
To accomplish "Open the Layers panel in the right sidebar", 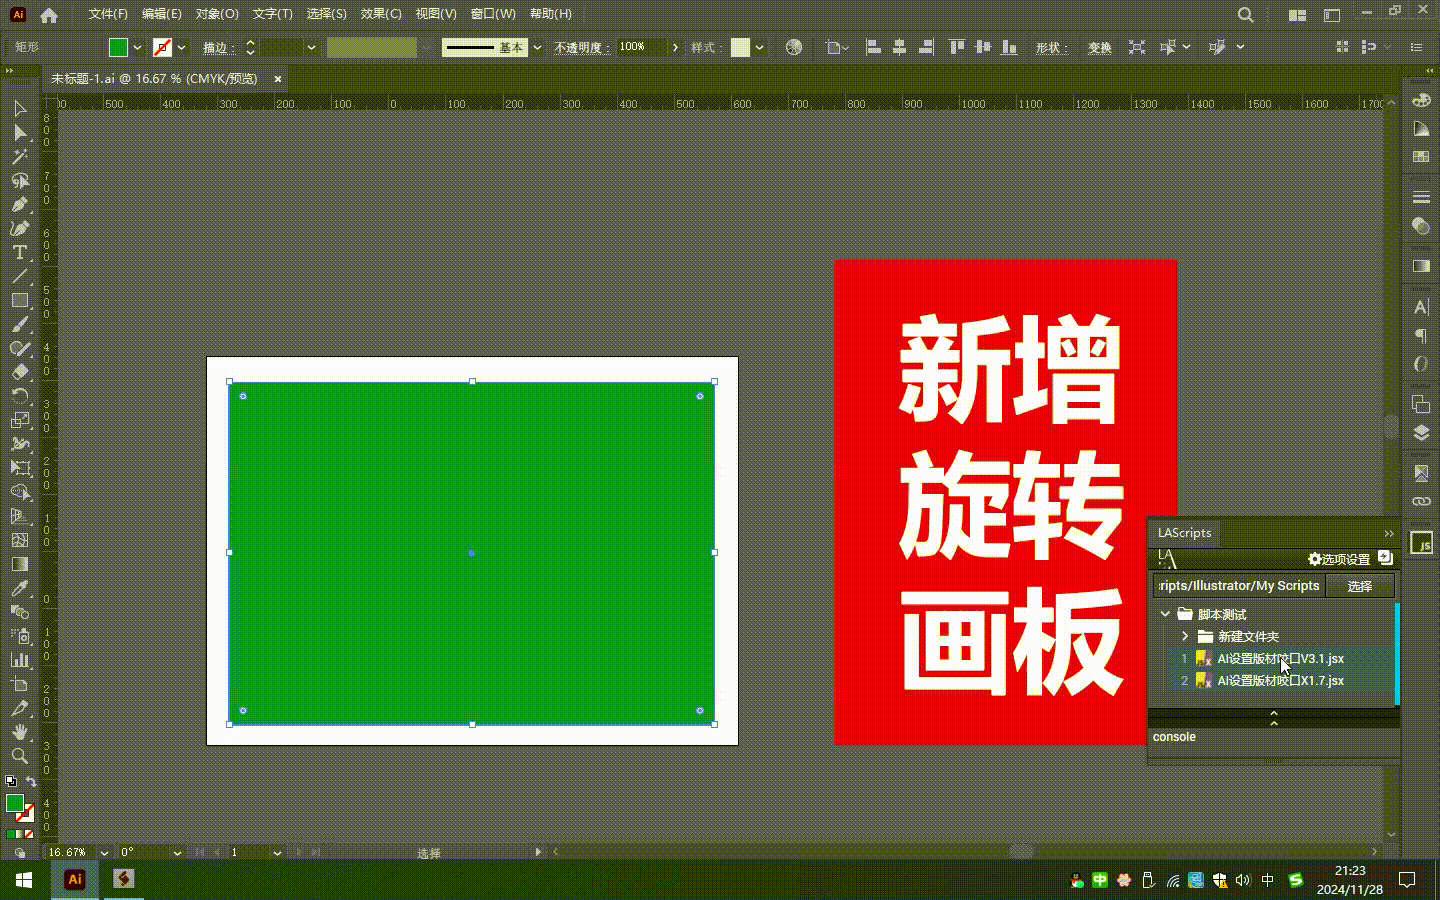I will [1420, 433].
